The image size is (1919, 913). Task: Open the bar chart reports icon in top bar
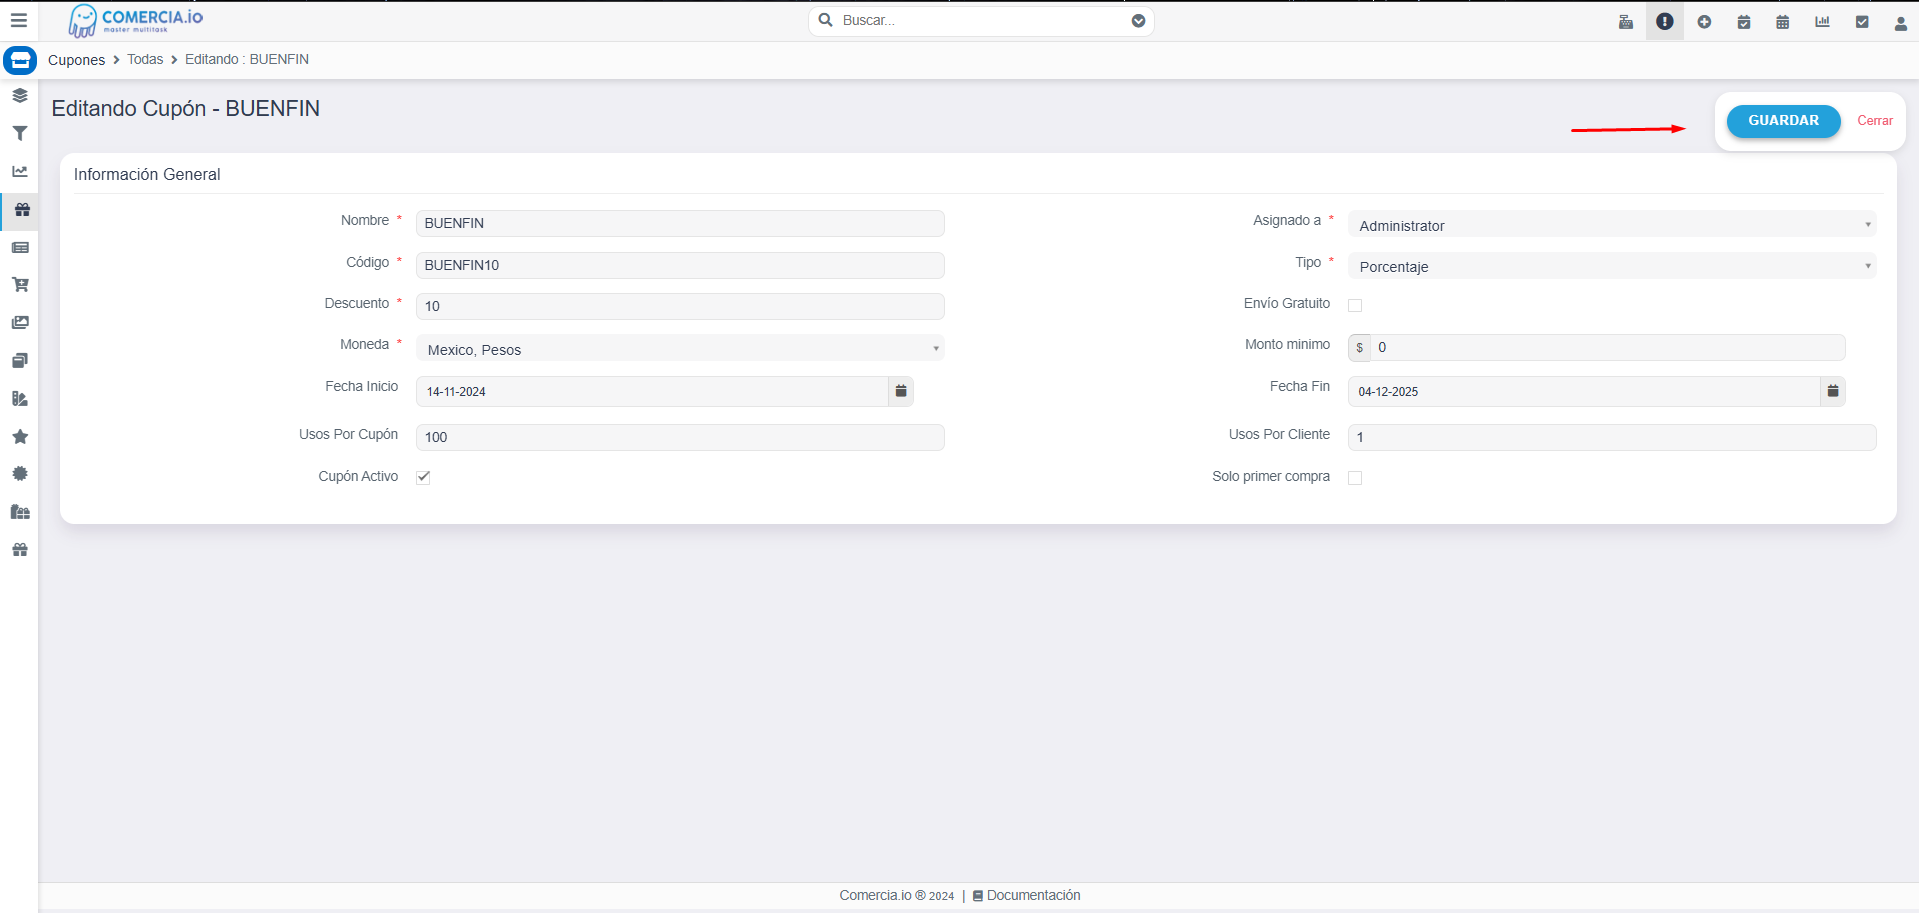[1822, 22]
